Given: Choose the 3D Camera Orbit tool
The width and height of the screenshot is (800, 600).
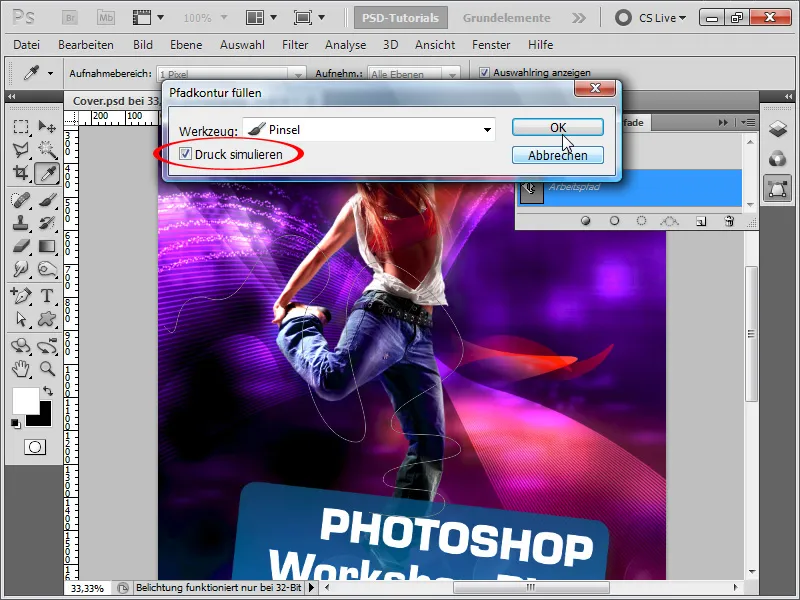Looking at the screenshot, I should 47,346.
